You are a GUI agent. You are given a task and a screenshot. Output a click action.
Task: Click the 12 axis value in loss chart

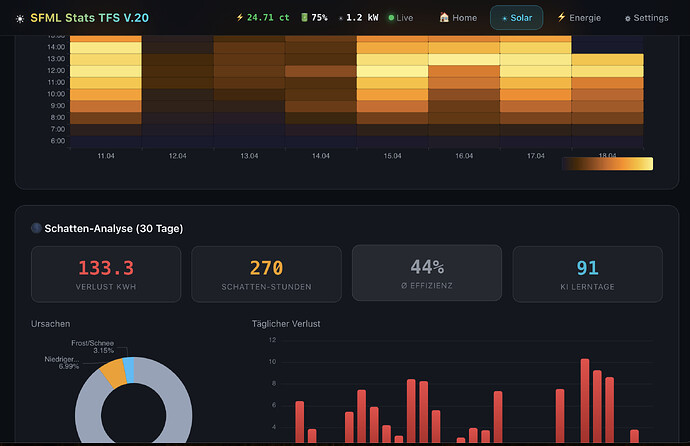tap(272, 340)
